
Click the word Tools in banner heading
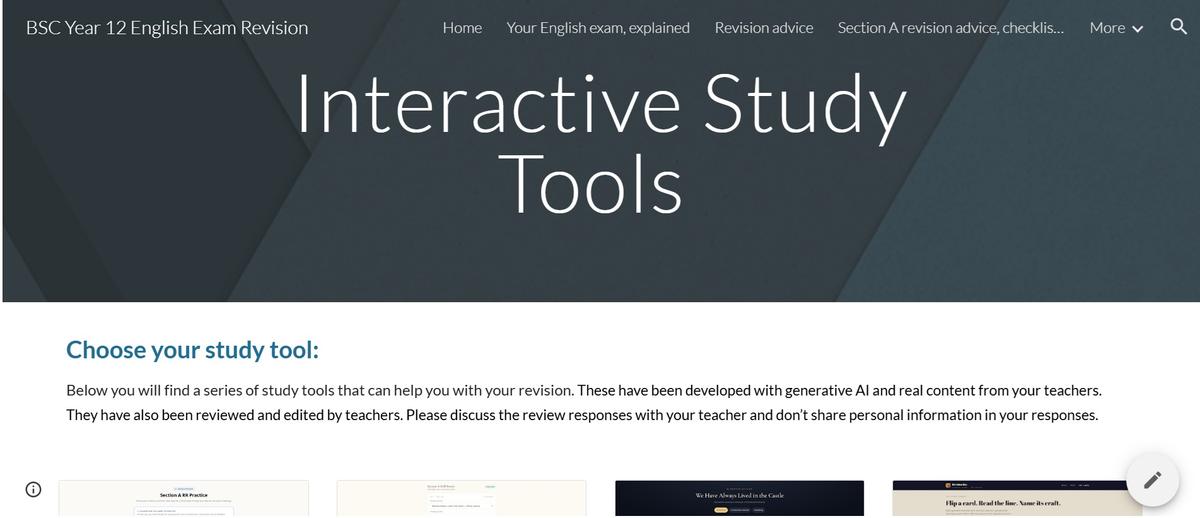coord(590,184)
